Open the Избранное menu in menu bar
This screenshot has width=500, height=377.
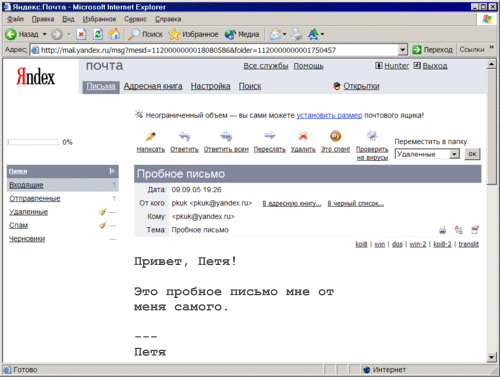(99, 19)
